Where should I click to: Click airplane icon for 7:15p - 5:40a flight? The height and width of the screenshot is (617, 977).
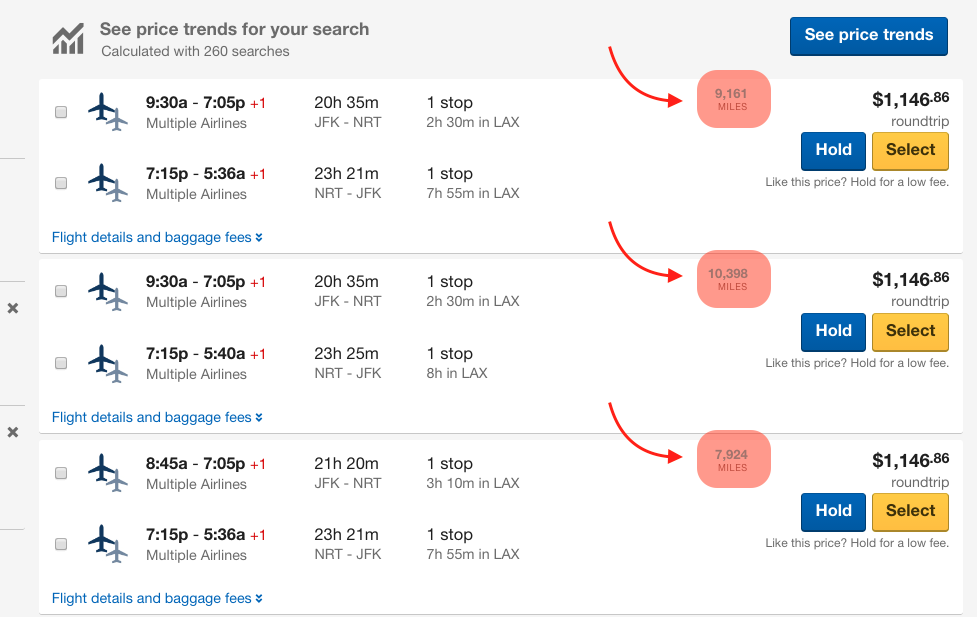(108, 363)
